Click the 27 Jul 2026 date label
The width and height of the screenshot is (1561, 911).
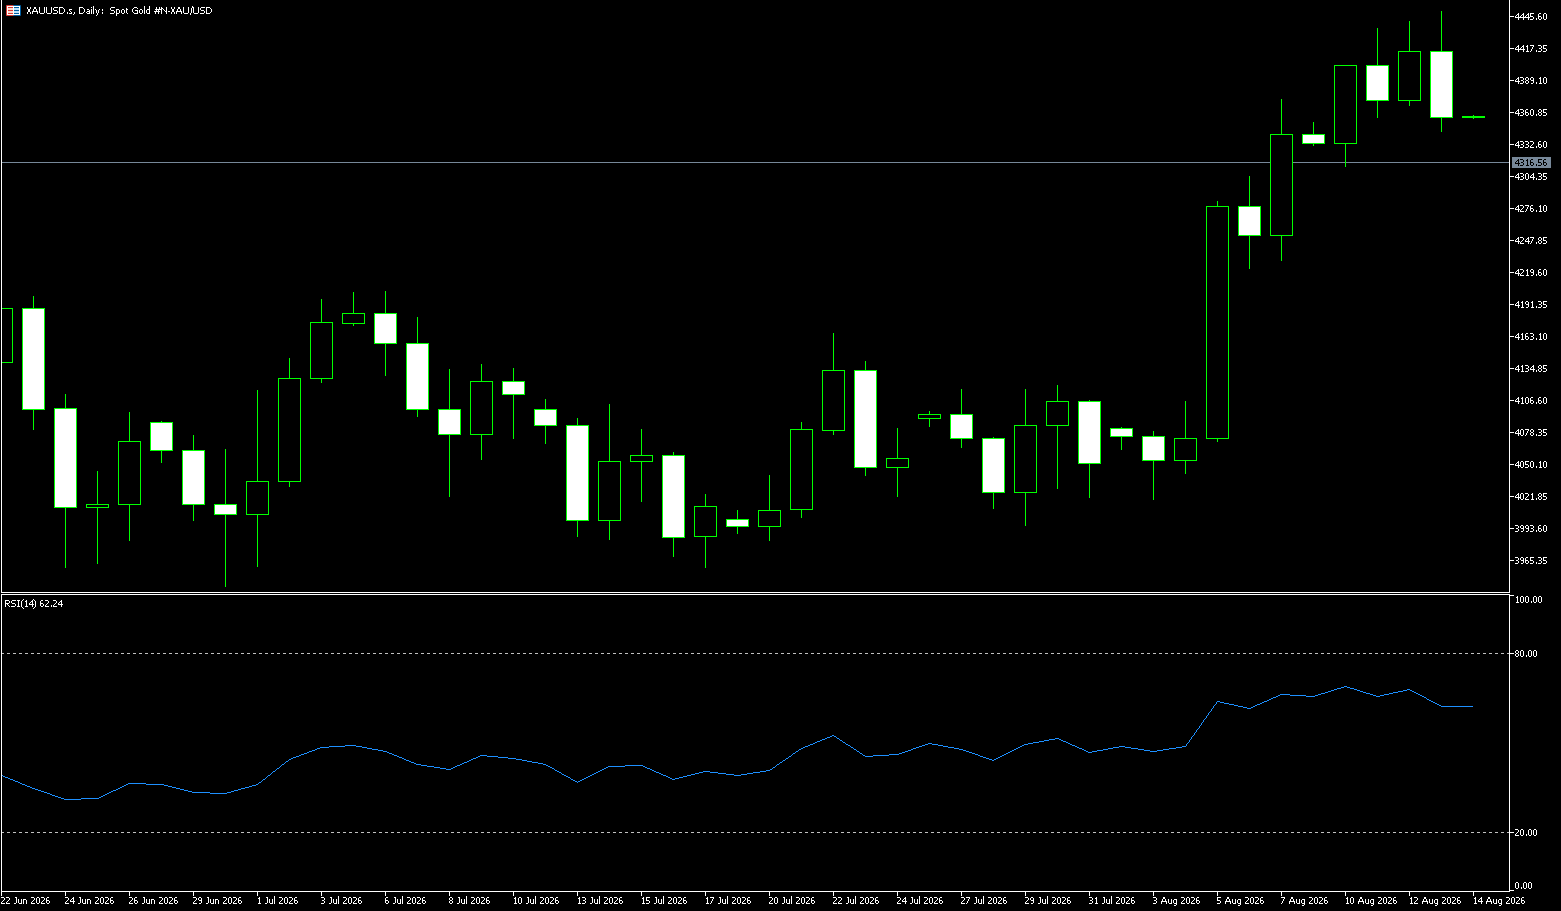[984, 901]
